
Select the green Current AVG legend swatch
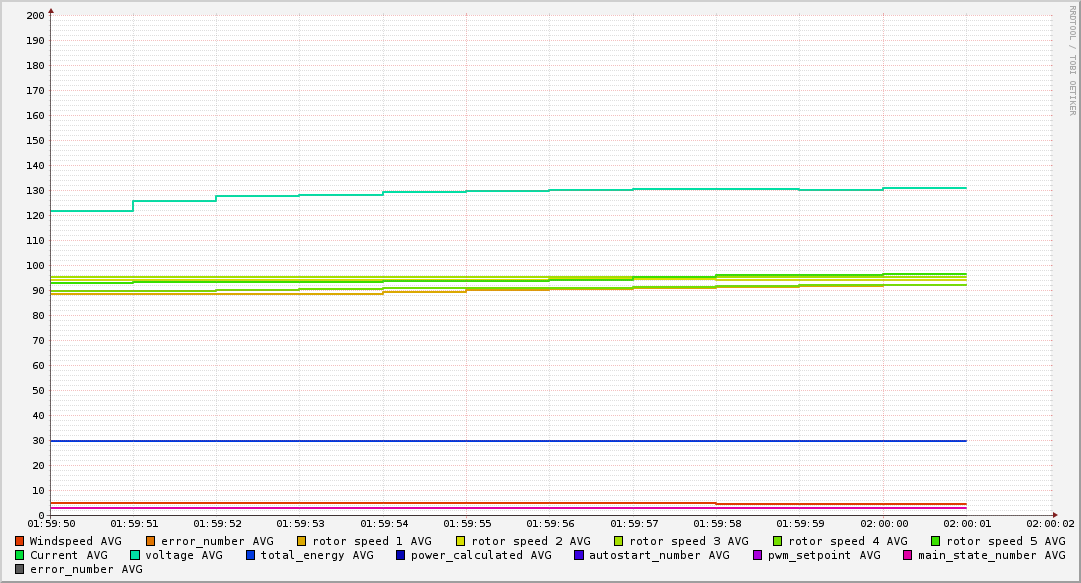click(20, 555)
